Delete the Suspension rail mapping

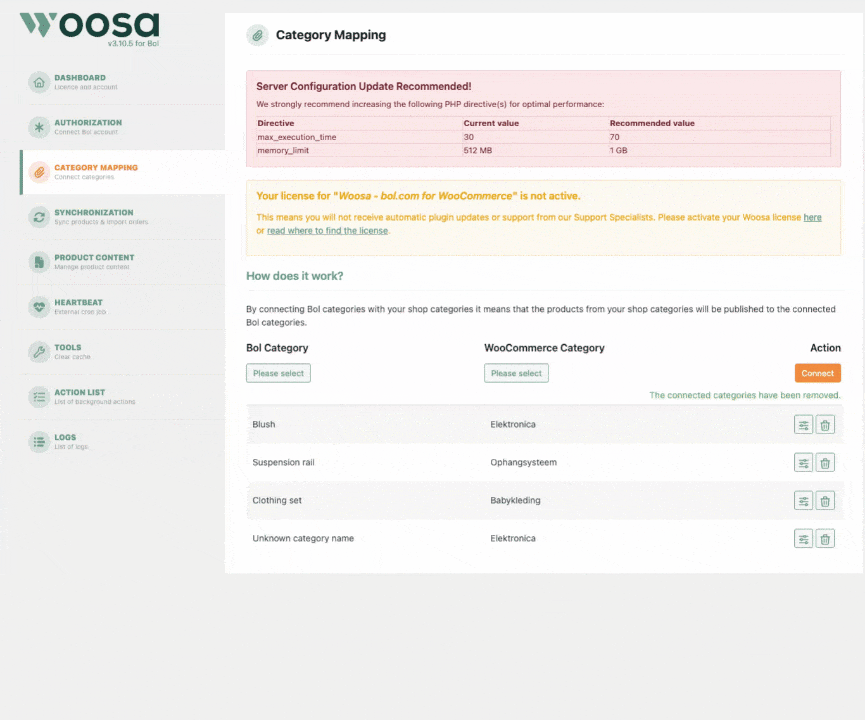(x=825, y=463)
